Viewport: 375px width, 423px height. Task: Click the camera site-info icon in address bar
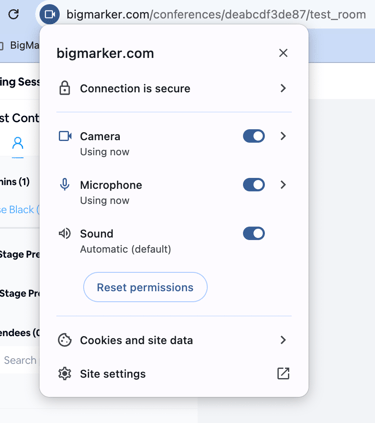50,14
